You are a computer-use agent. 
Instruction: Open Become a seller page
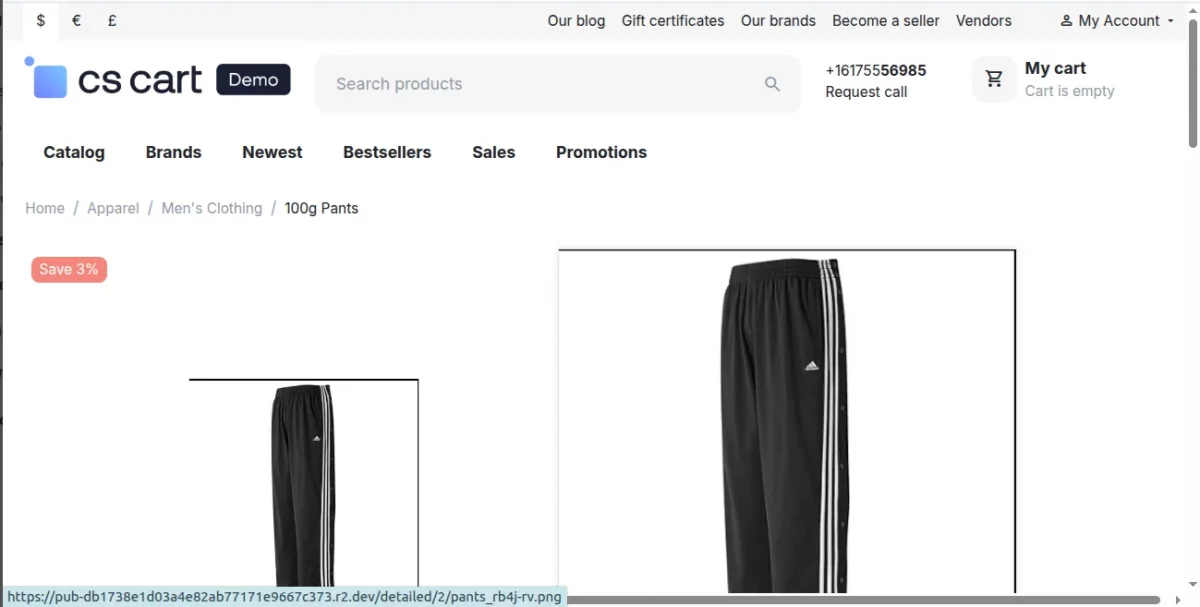point(886,20)
